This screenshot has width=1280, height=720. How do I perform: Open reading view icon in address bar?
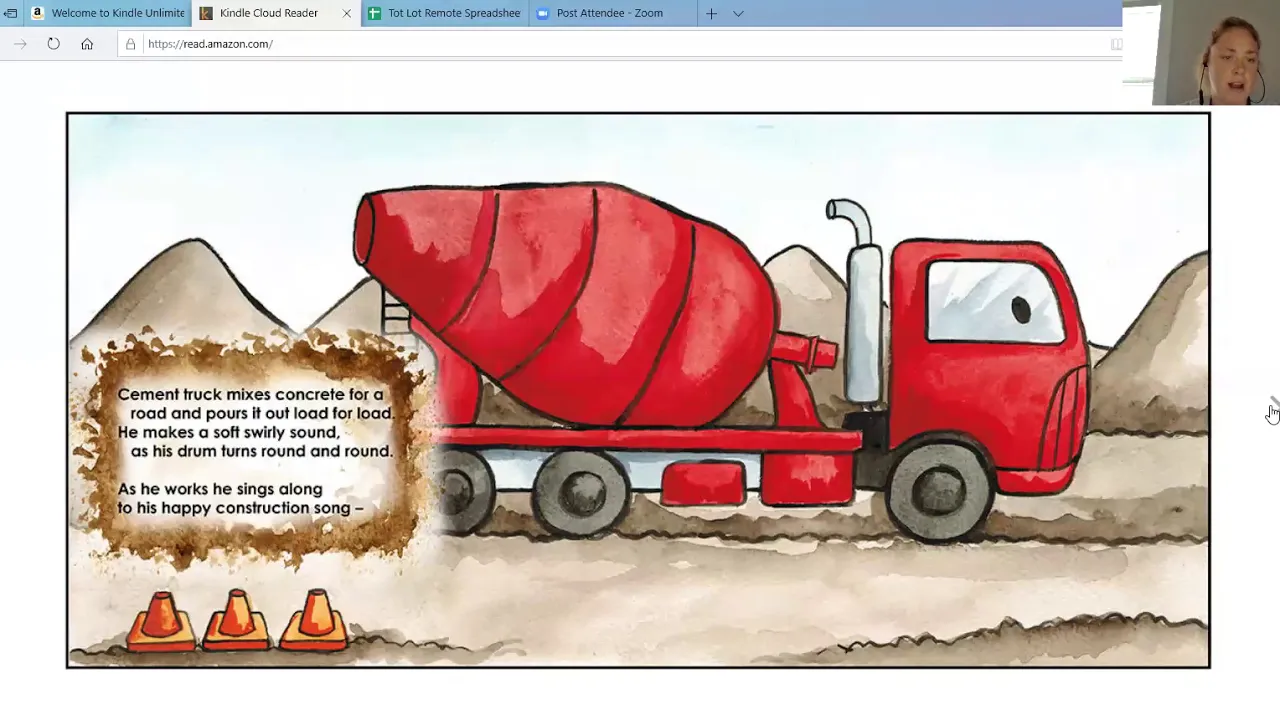1116,44
